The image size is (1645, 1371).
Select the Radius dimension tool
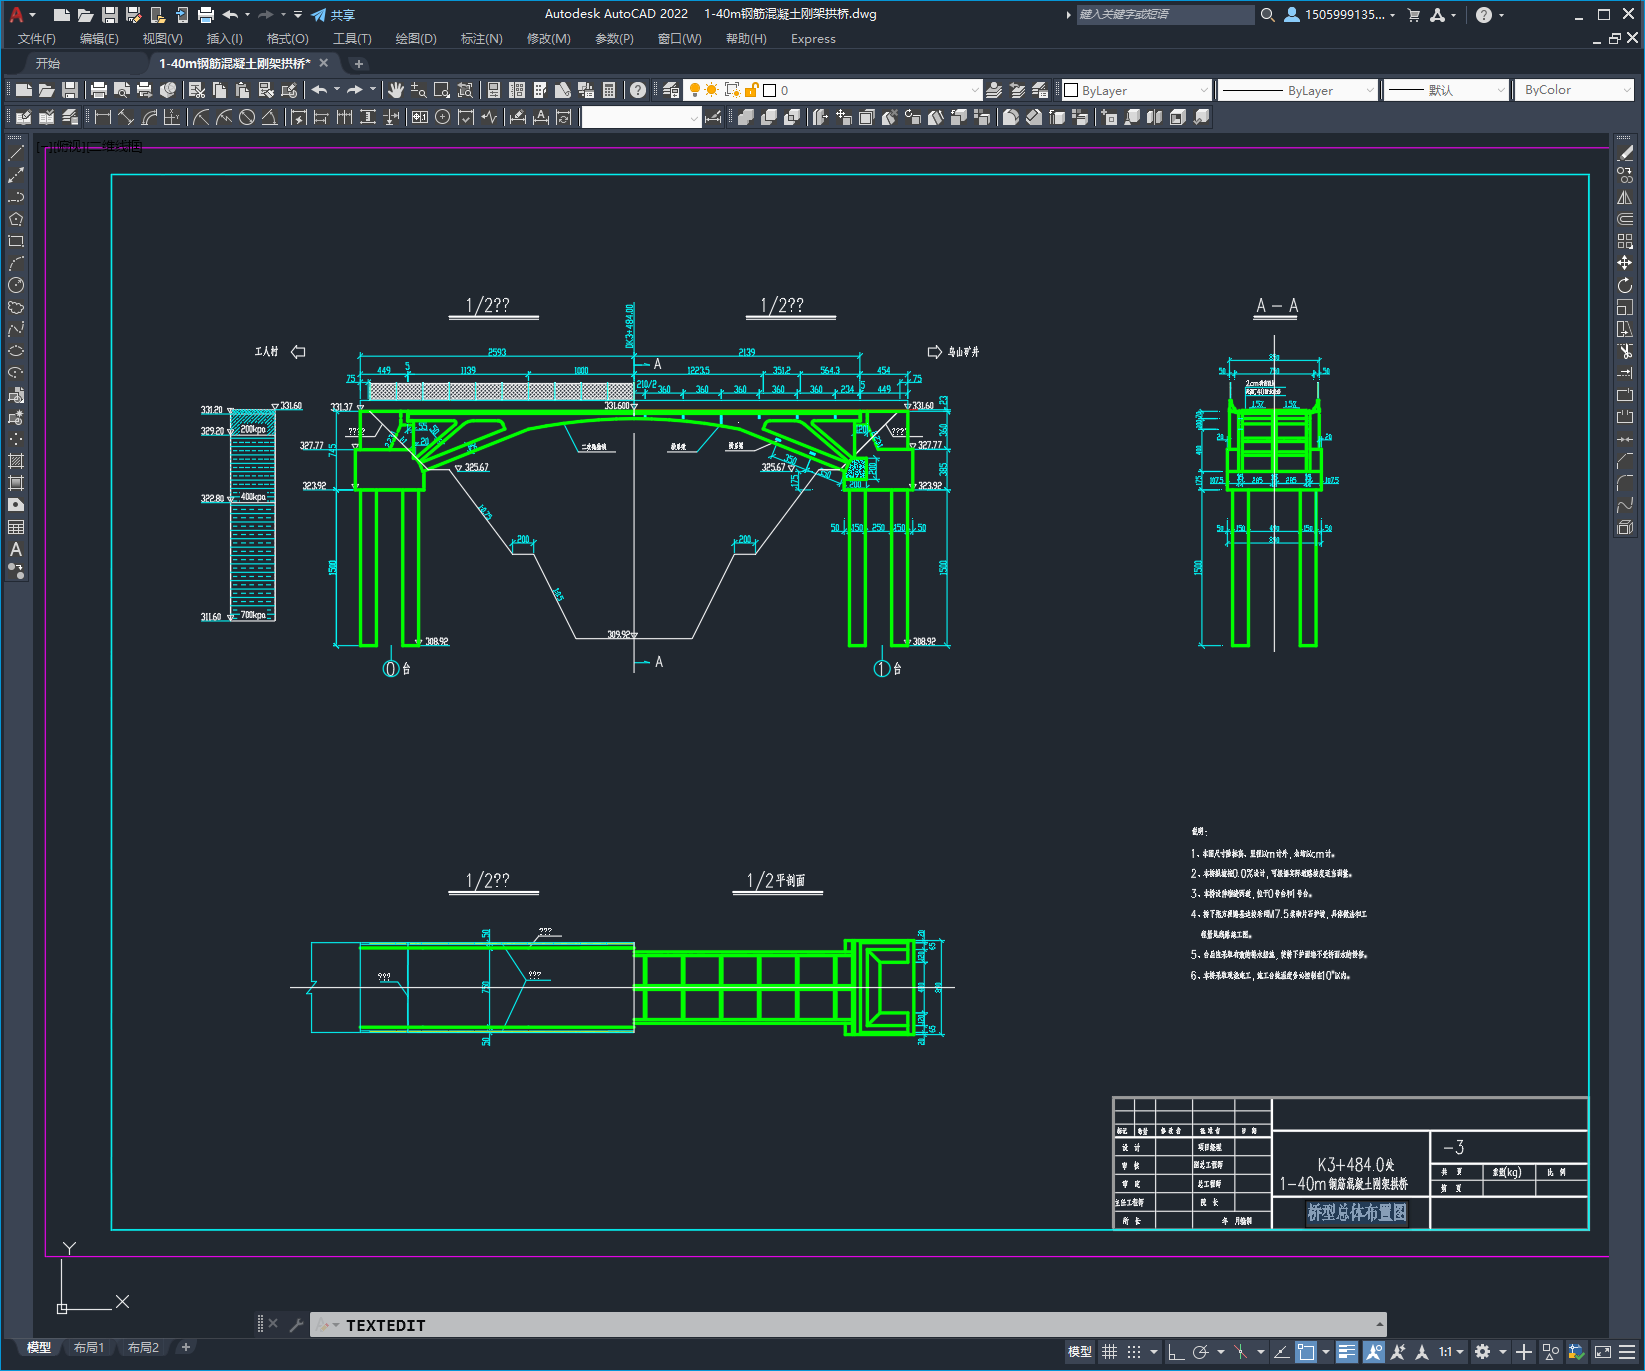(x=201, y=117)
